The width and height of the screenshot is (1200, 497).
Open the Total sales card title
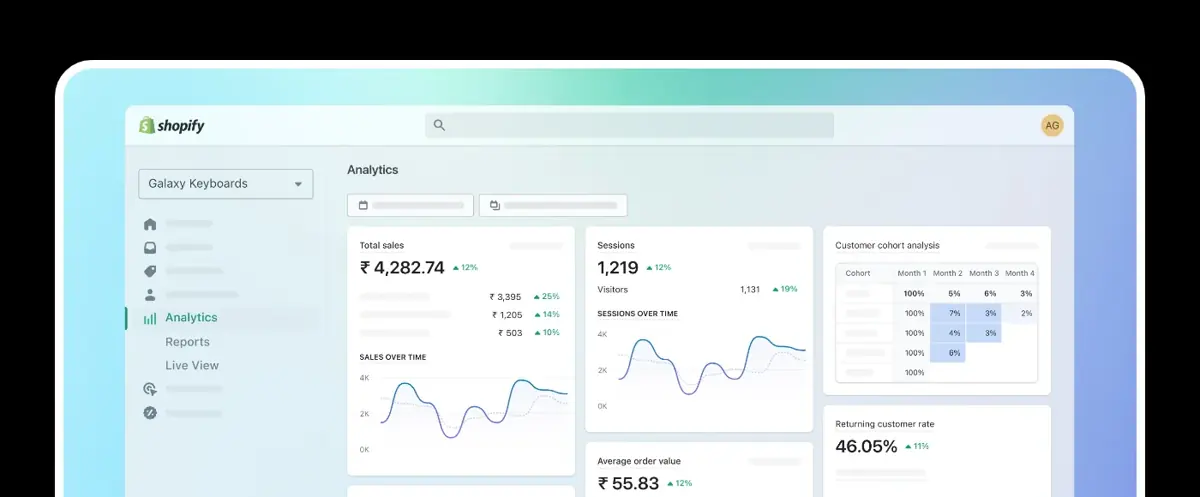[x=381, y=245]
